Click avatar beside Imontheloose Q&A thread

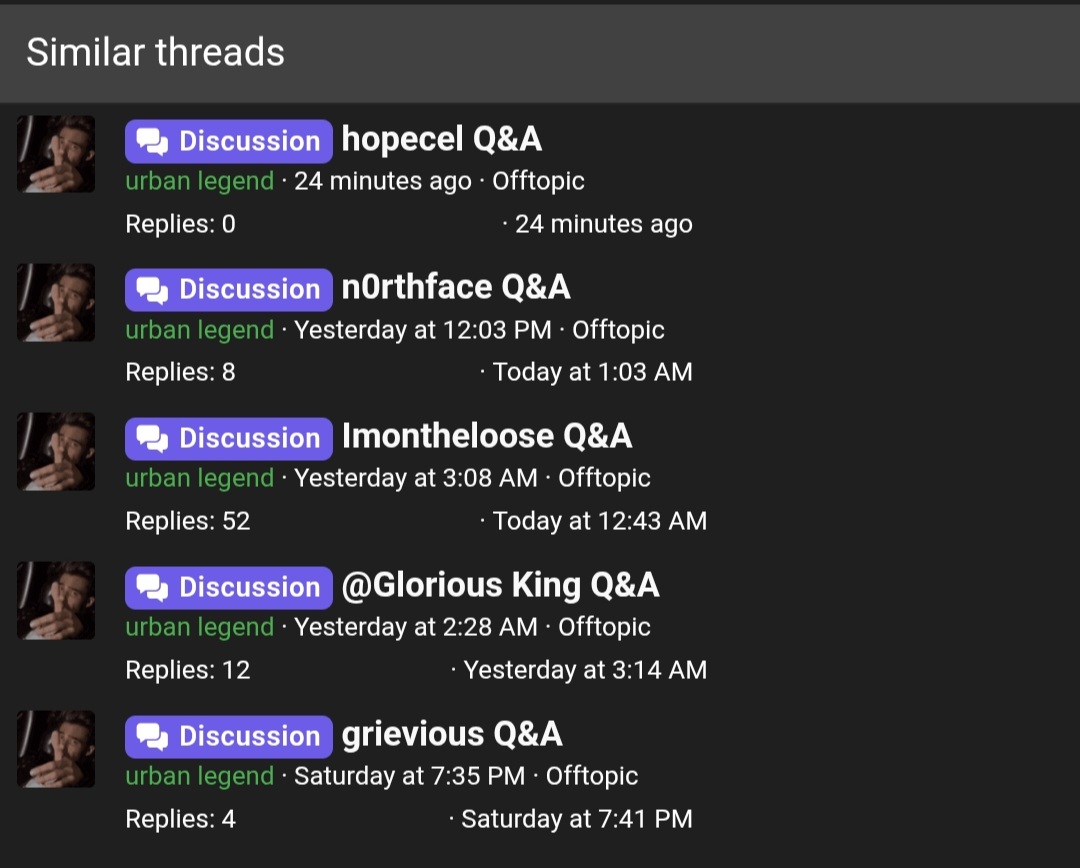pyautogui.click(x=56, y=451)
